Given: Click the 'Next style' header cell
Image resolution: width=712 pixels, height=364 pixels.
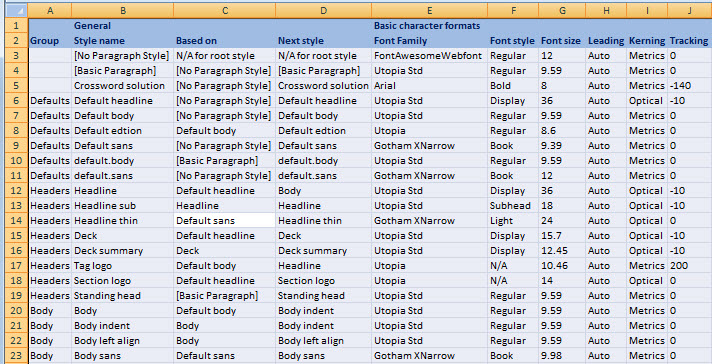Looking at the screenshot, I should [x=323, y=40].
